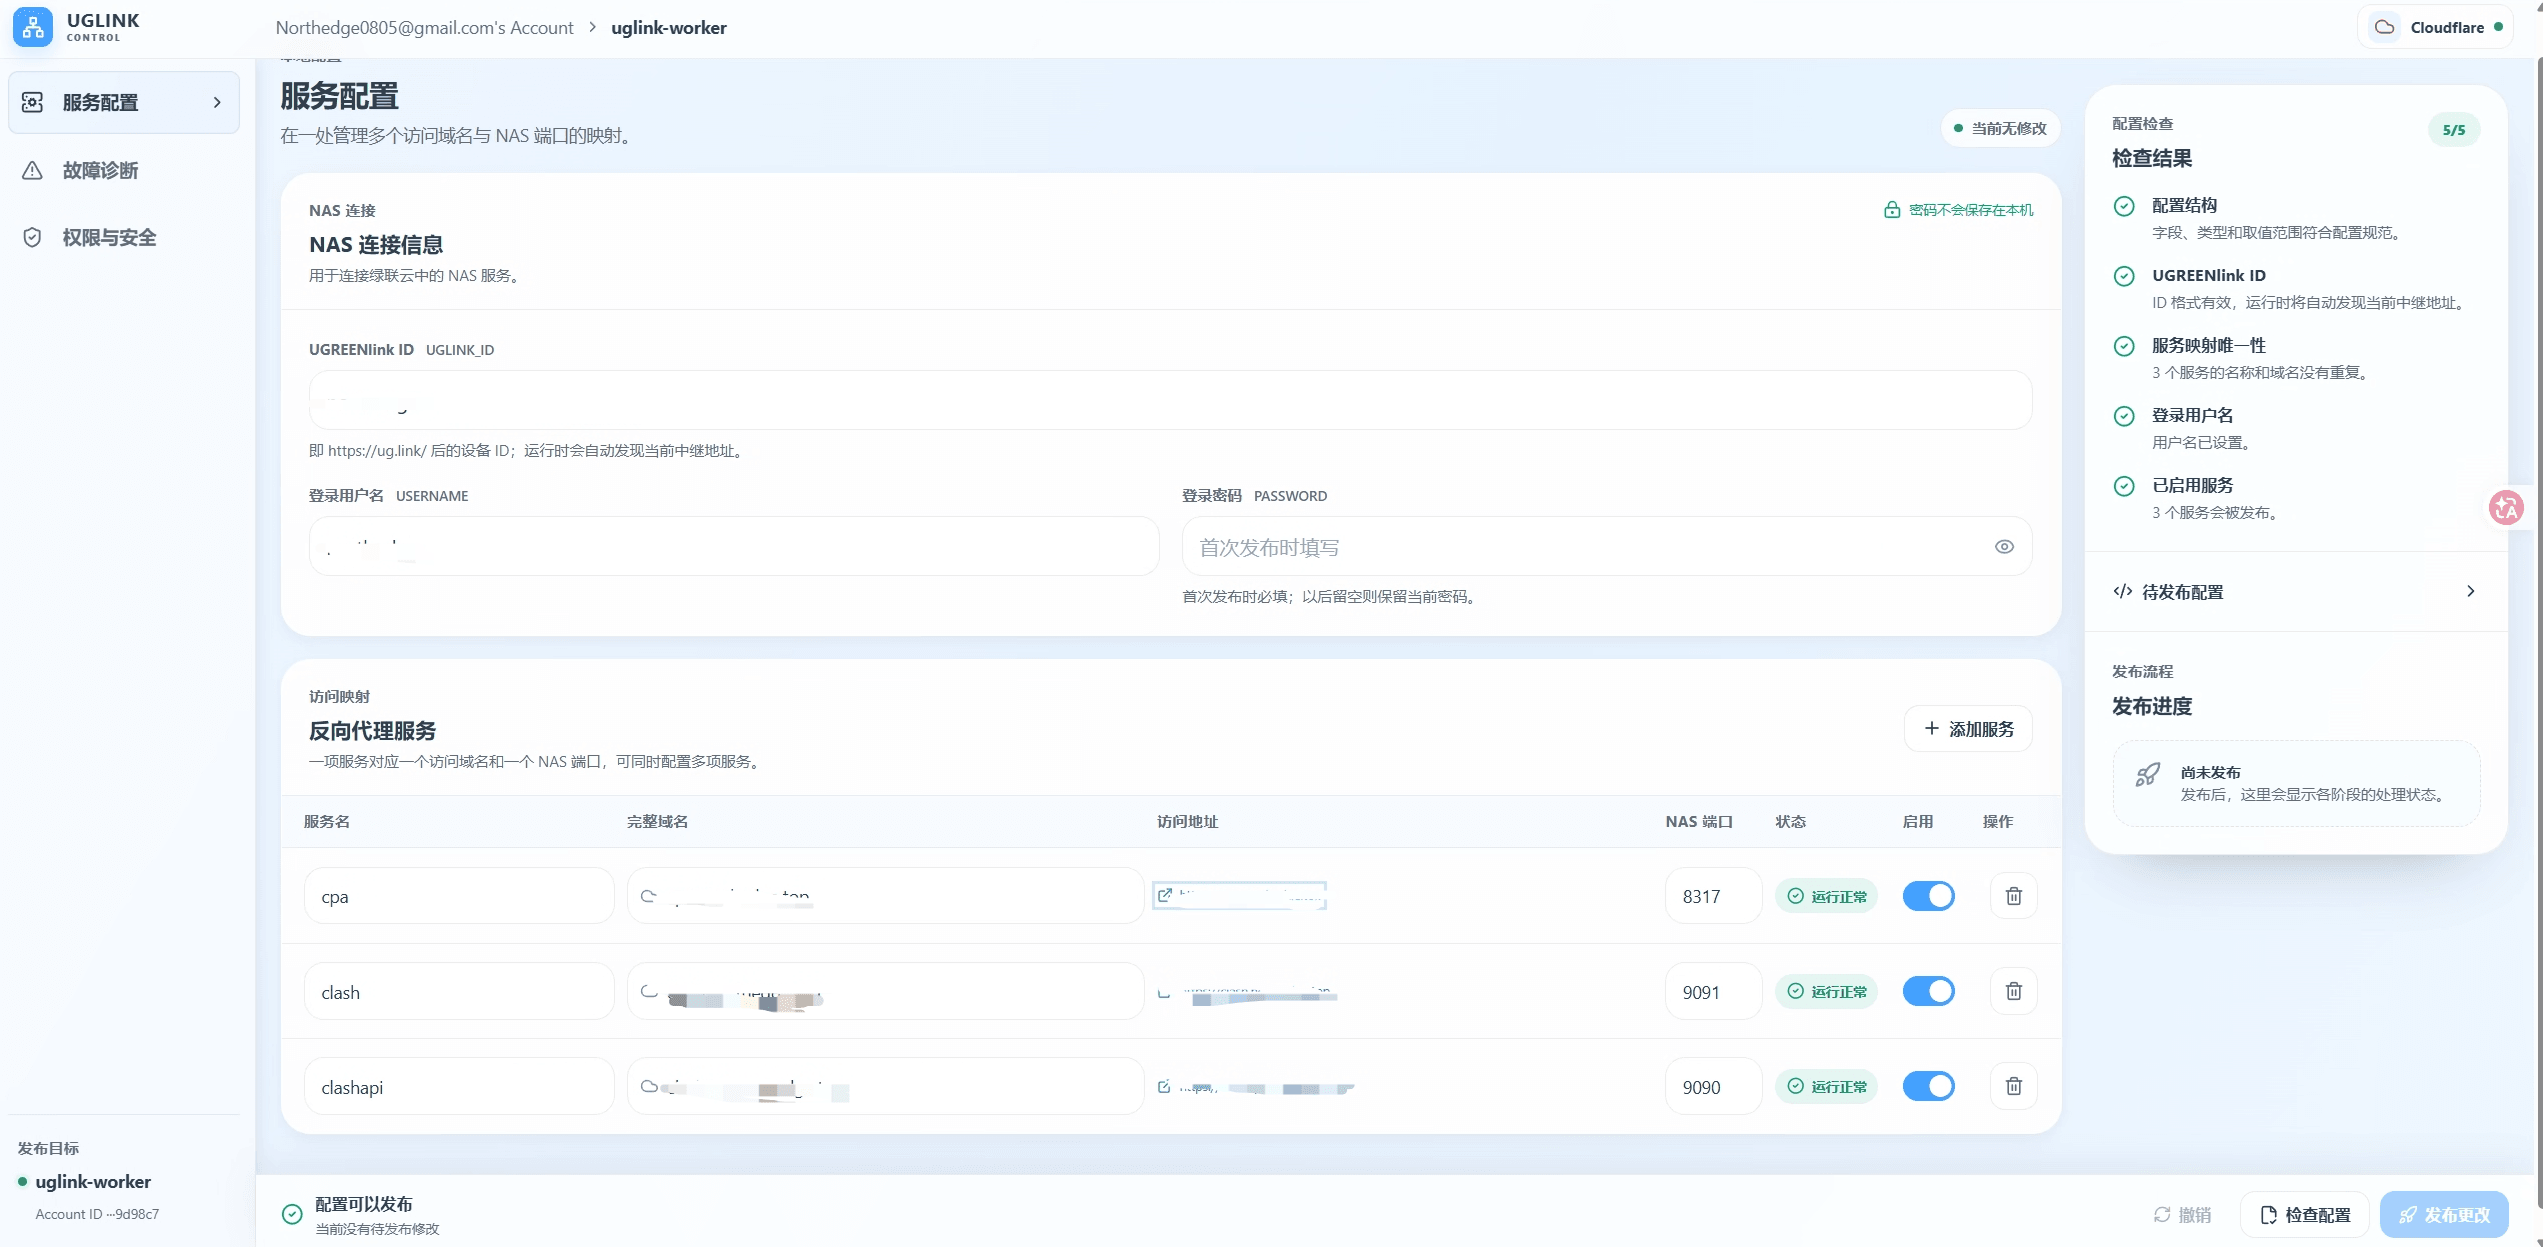Click the UGLINK Control logo icon
The image size is (2543, 1247).
tap(33, 27)
